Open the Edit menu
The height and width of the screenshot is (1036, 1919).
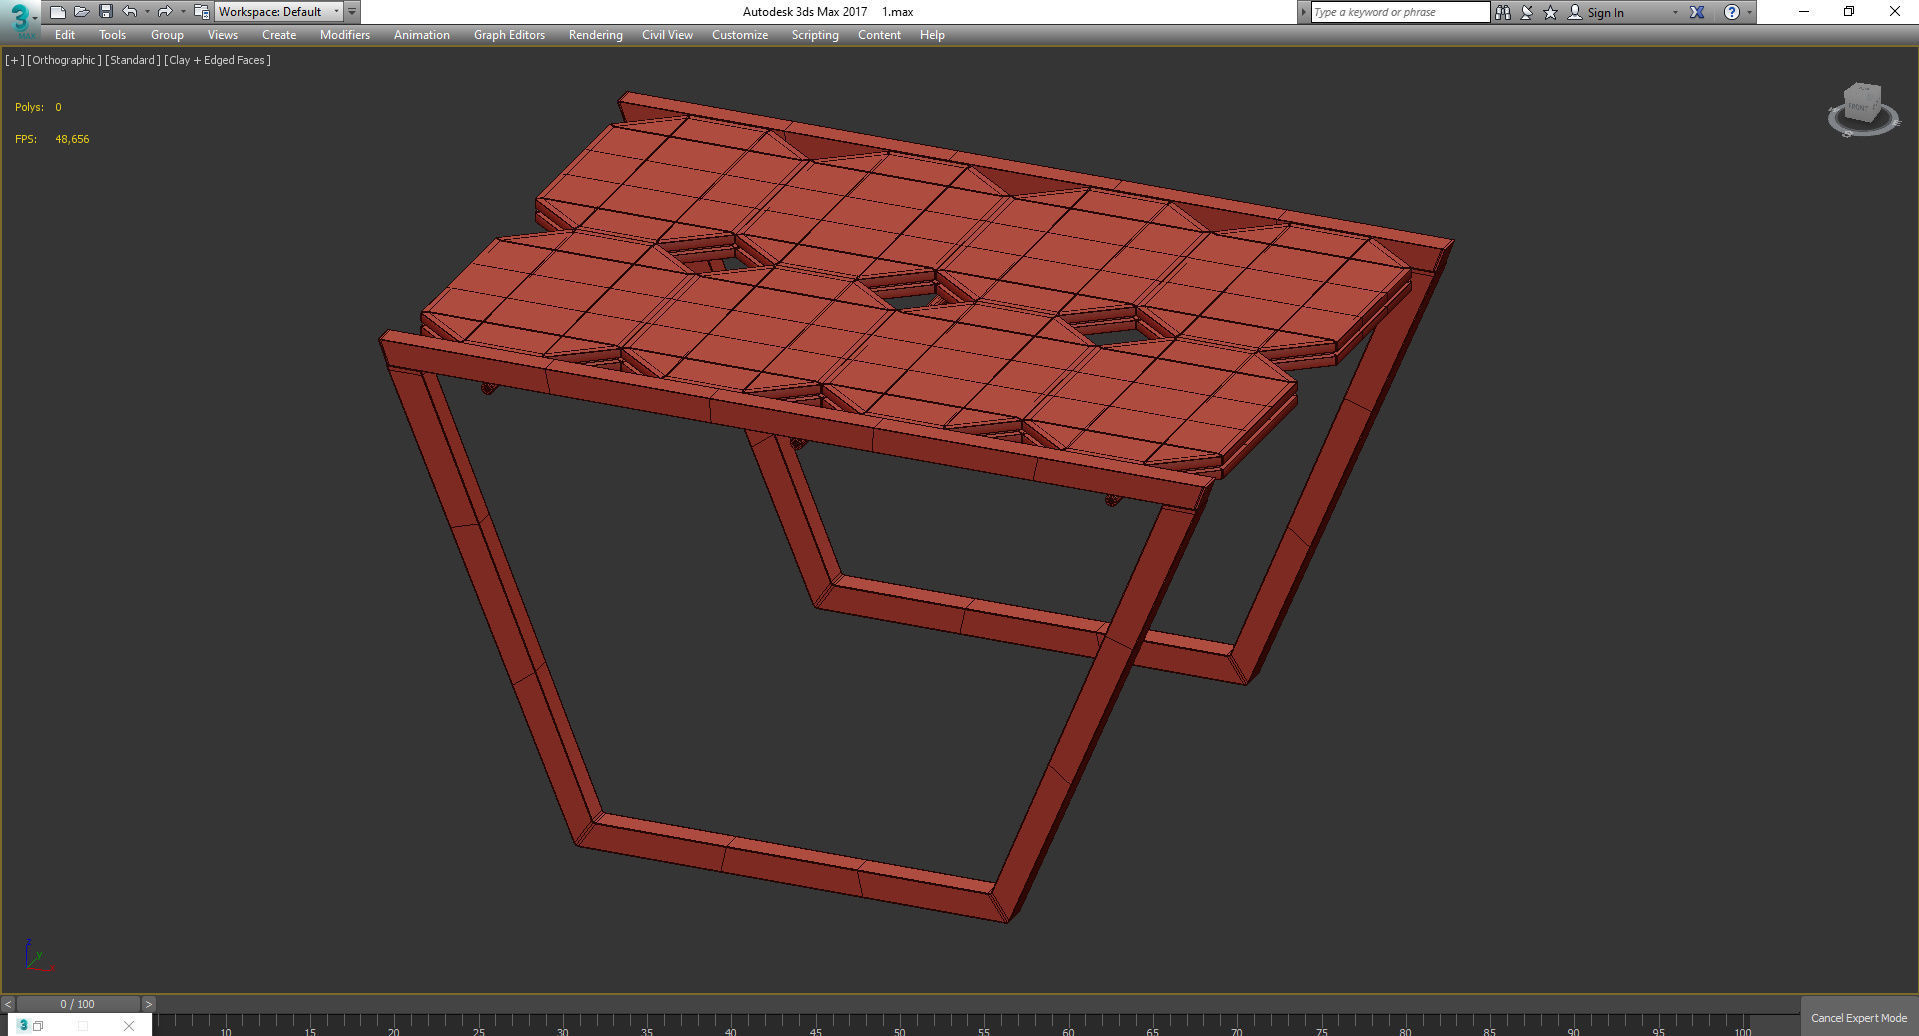65,35
